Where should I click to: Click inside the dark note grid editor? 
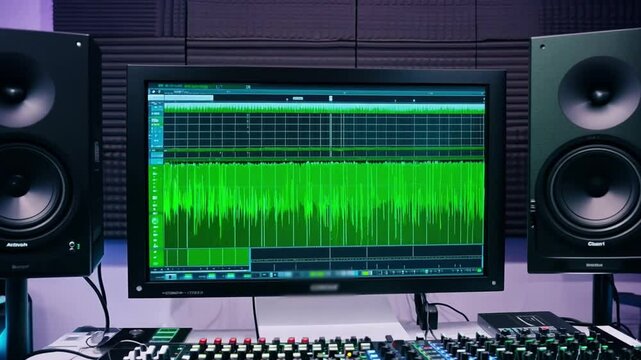(324, 131)
